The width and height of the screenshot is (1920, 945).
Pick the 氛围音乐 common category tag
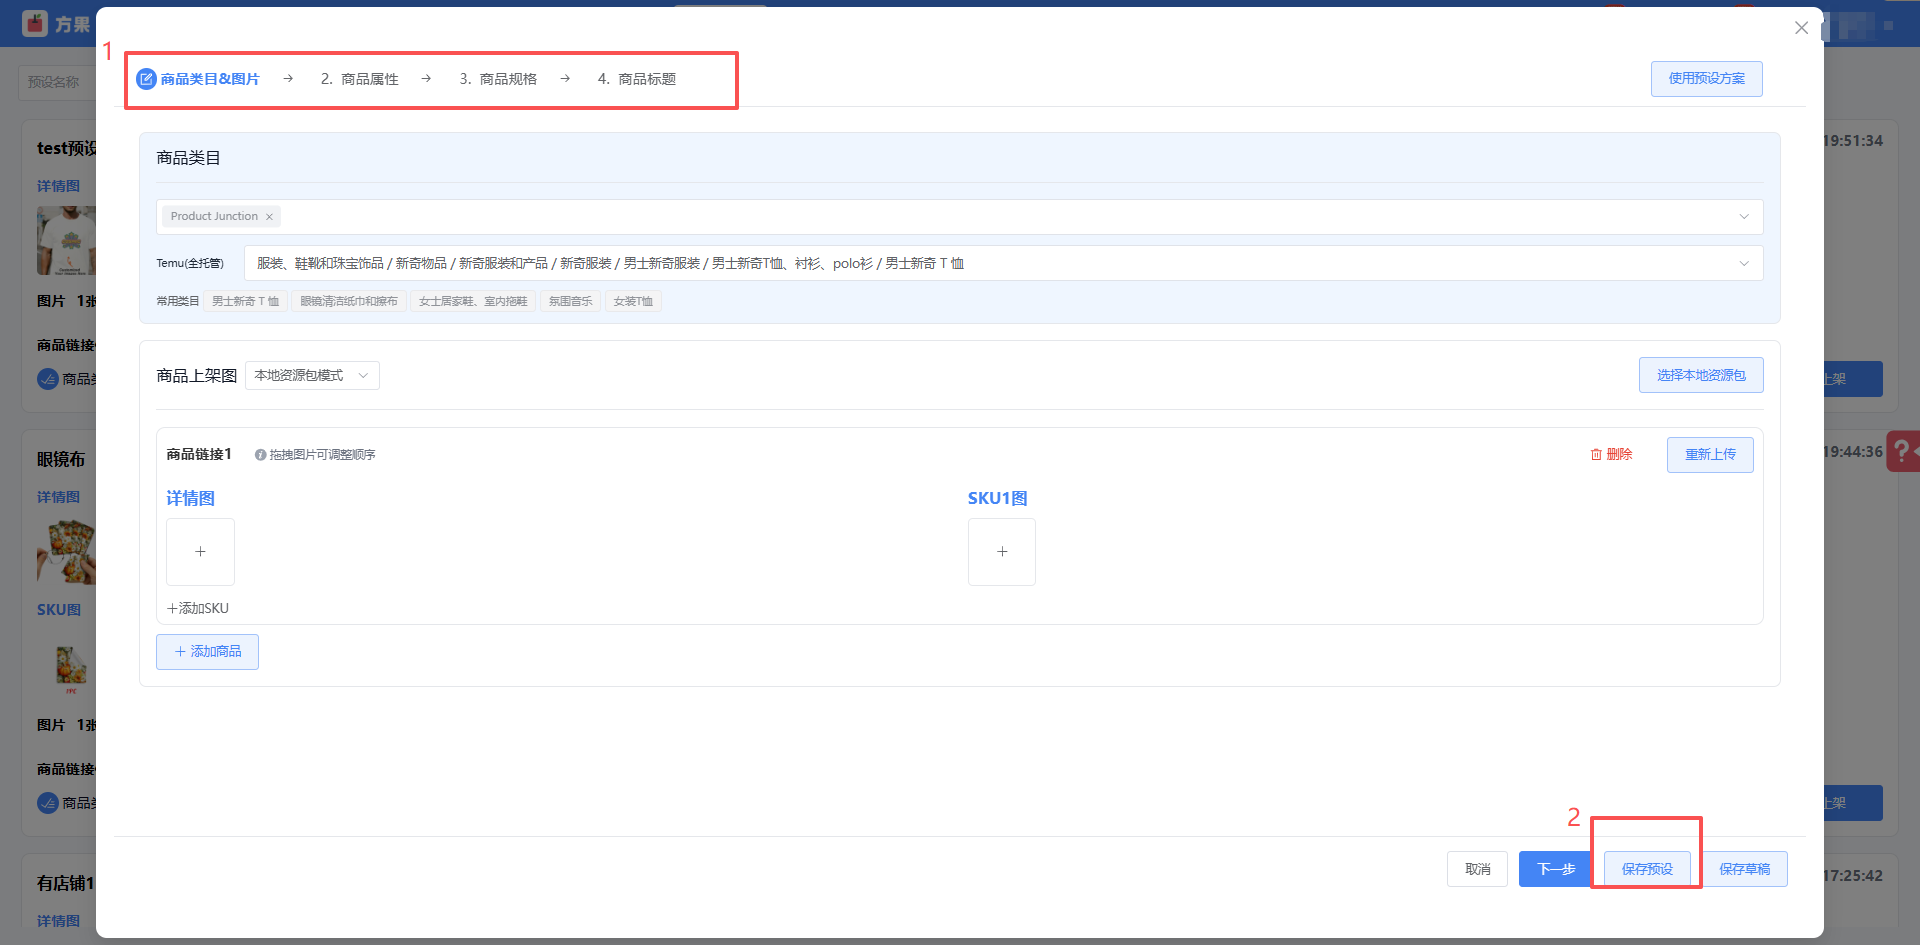(570, 302)
